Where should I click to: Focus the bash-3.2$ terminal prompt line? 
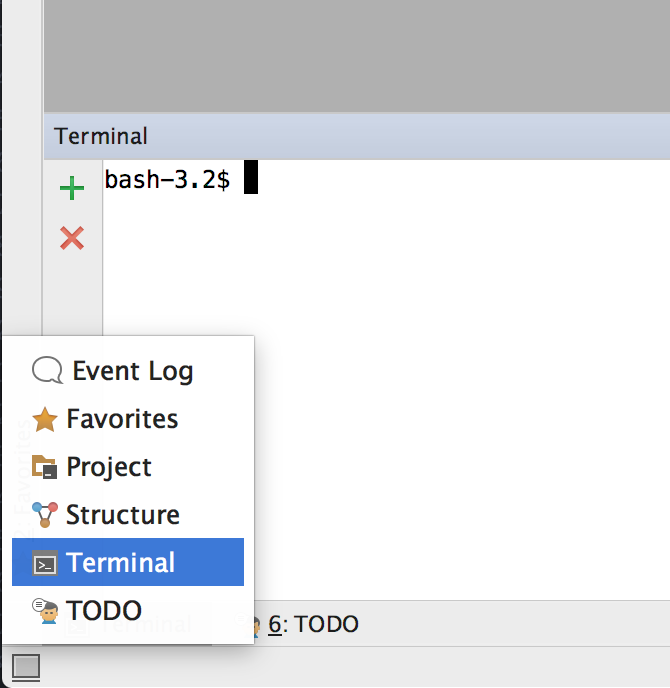(181, 179)
